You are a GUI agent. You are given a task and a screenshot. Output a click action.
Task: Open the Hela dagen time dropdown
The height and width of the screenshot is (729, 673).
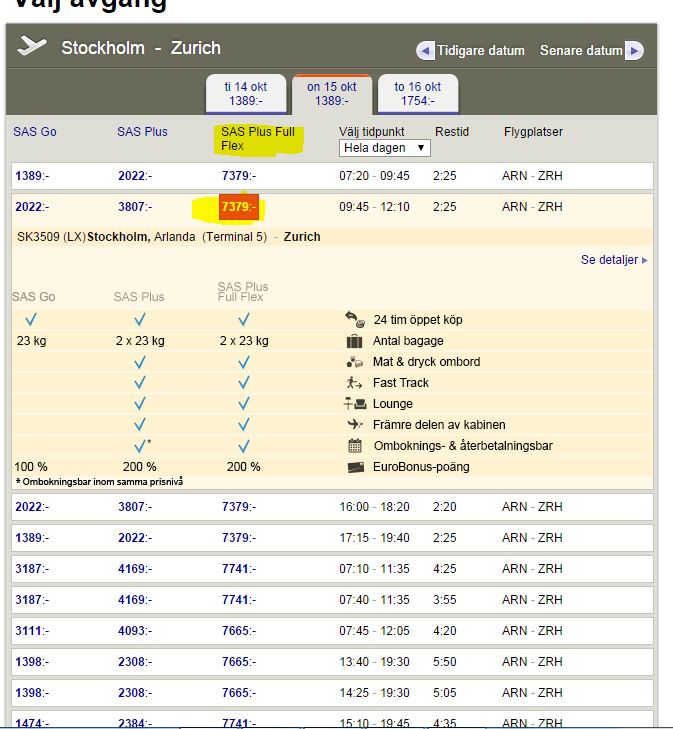coord(384,148)
